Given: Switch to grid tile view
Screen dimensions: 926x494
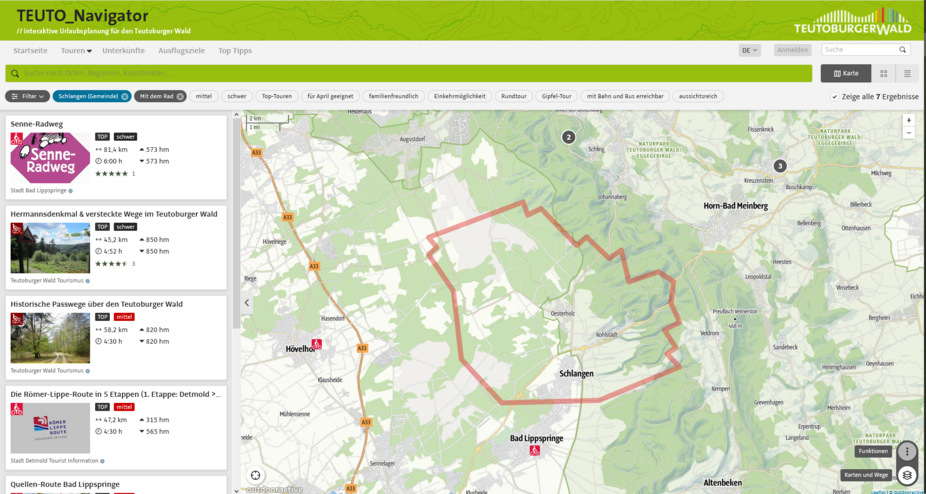Looking at the screenshot, I should [883, 73].
